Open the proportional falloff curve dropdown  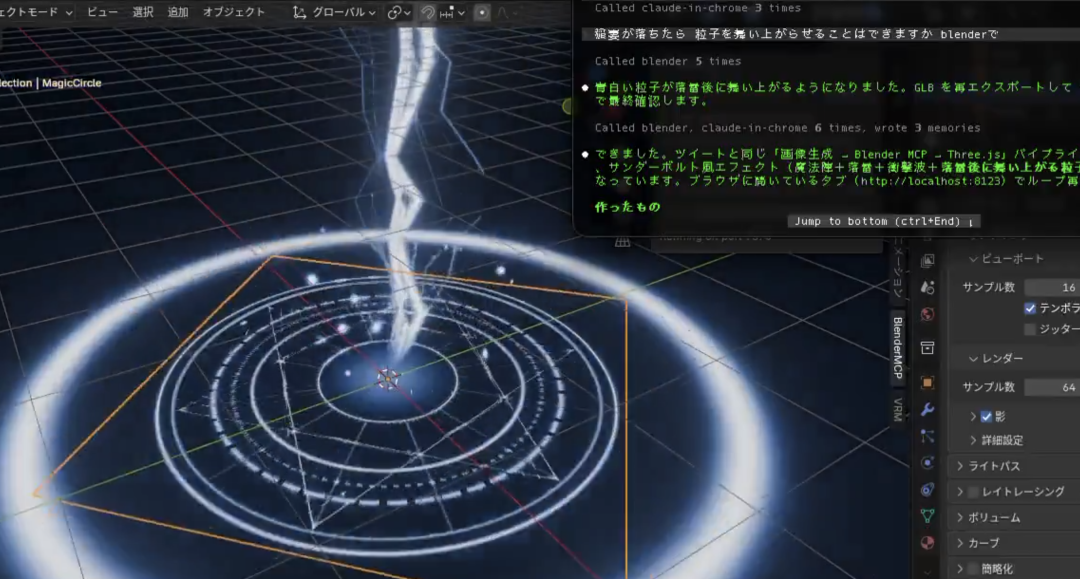click(x=508, y=12)
